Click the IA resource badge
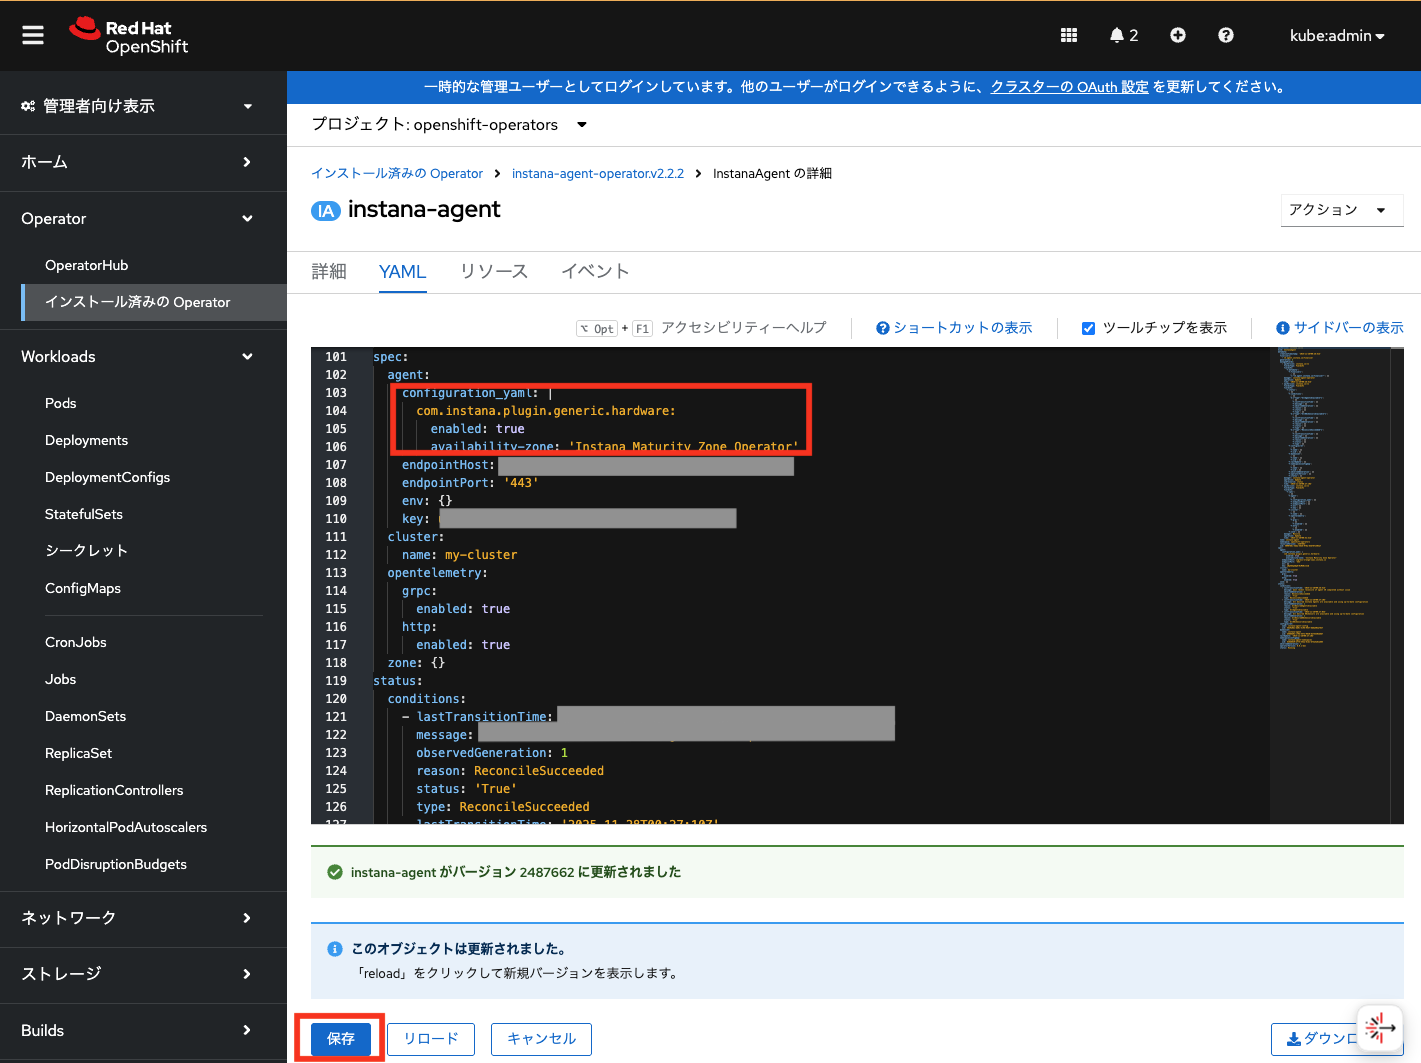Image resolution: width=1421 pixels, height=1063 pixels. [326, 210]
